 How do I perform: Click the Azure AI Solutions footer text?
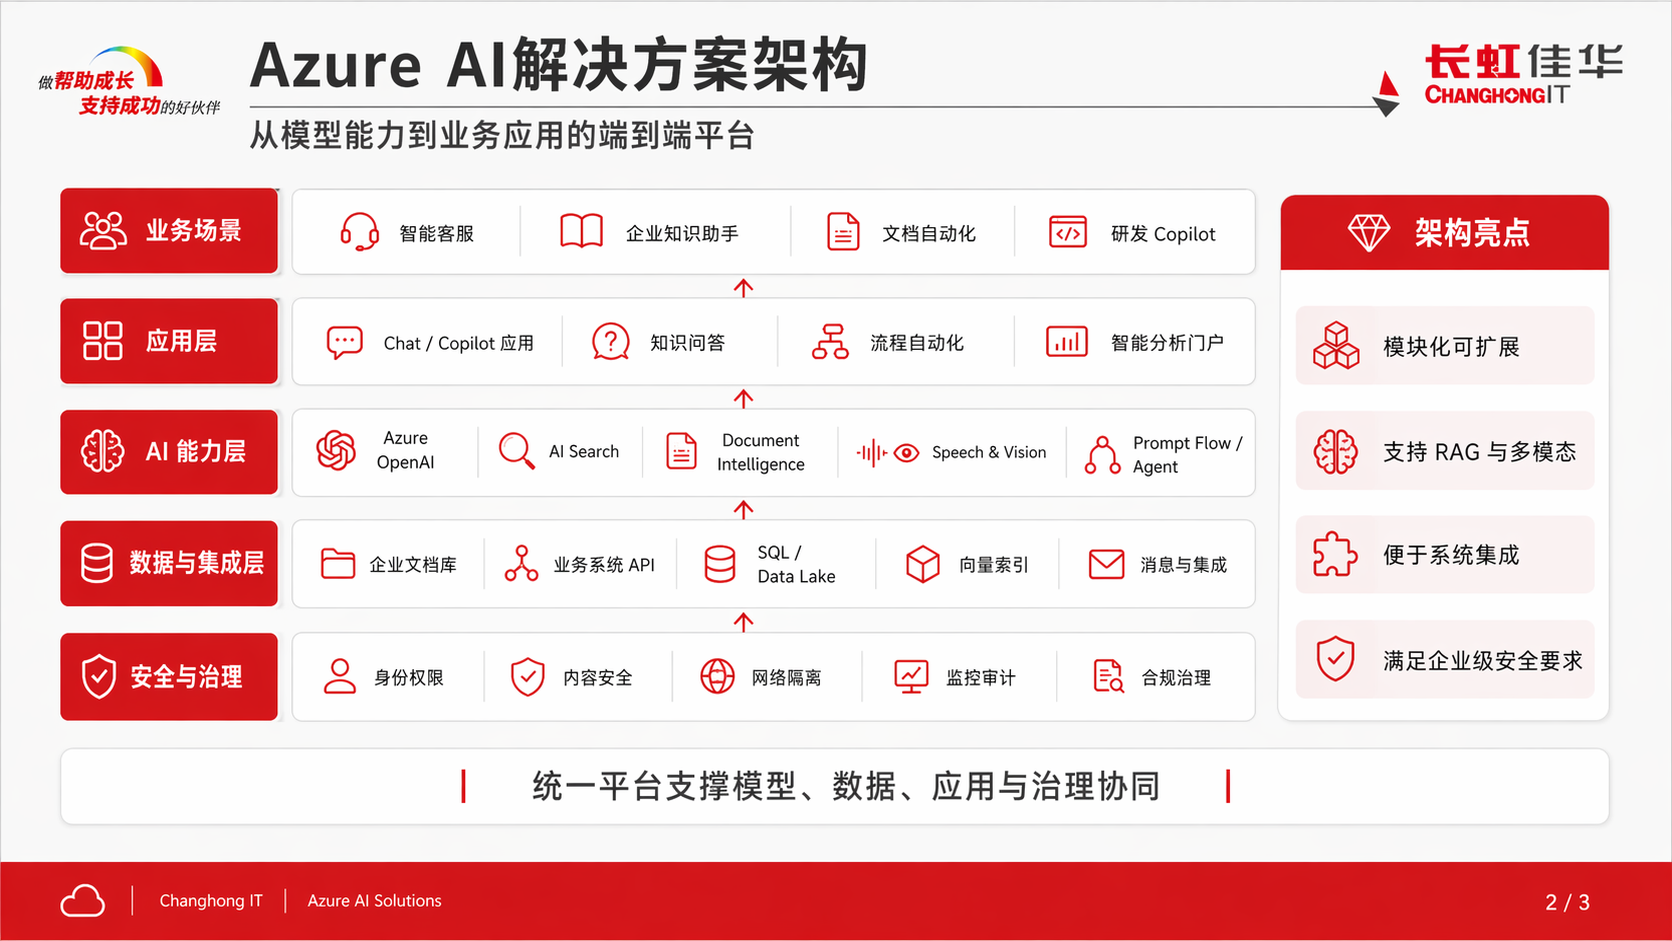pyautogui.click(x=374, y=901)
